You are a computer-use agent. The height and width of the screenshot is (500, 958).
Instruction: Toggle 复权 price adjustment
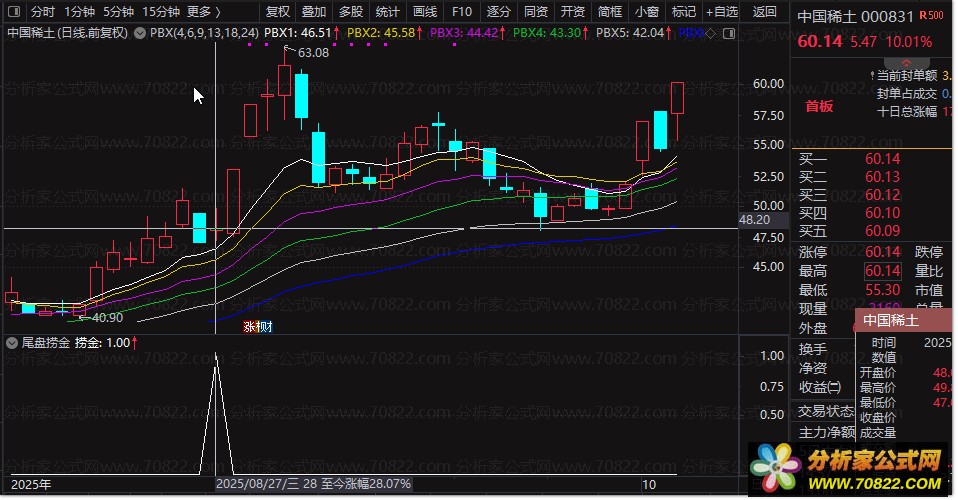click(x=277, y=12)
